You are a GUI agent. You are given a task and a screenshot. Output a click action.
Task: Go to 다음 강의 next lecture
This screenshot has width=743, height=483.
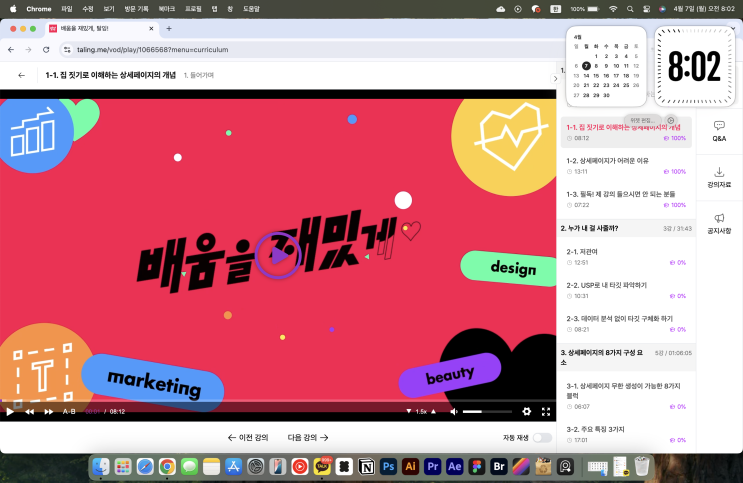coord(308,437)
